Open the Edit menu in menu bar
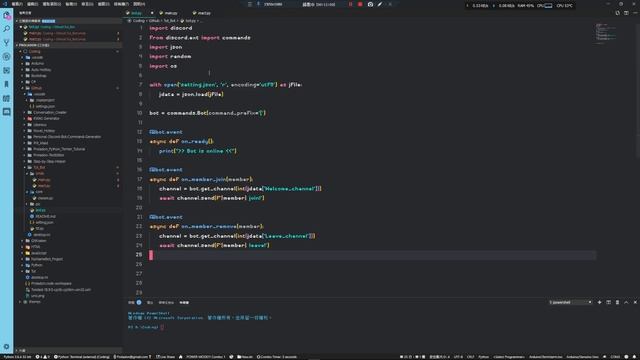Viewport: 640px width, 360px height. click(x=32, y=4)
